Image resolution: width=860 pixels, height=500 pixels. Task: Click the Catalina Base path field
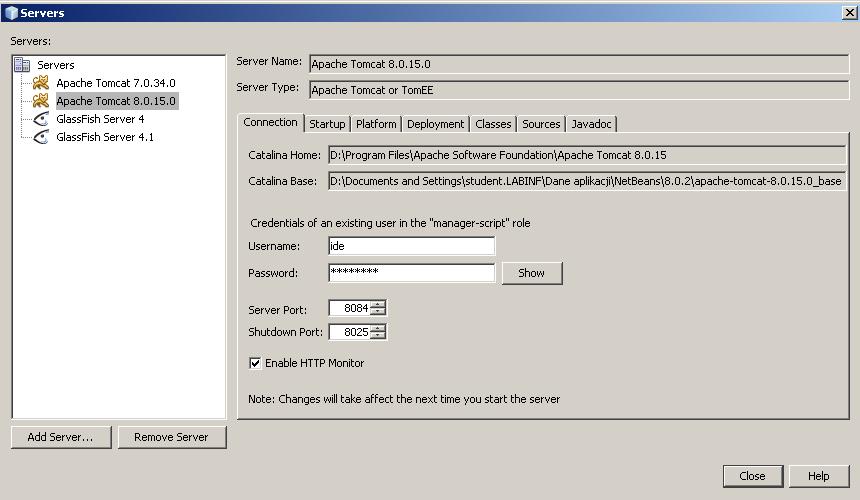(587, 181)
